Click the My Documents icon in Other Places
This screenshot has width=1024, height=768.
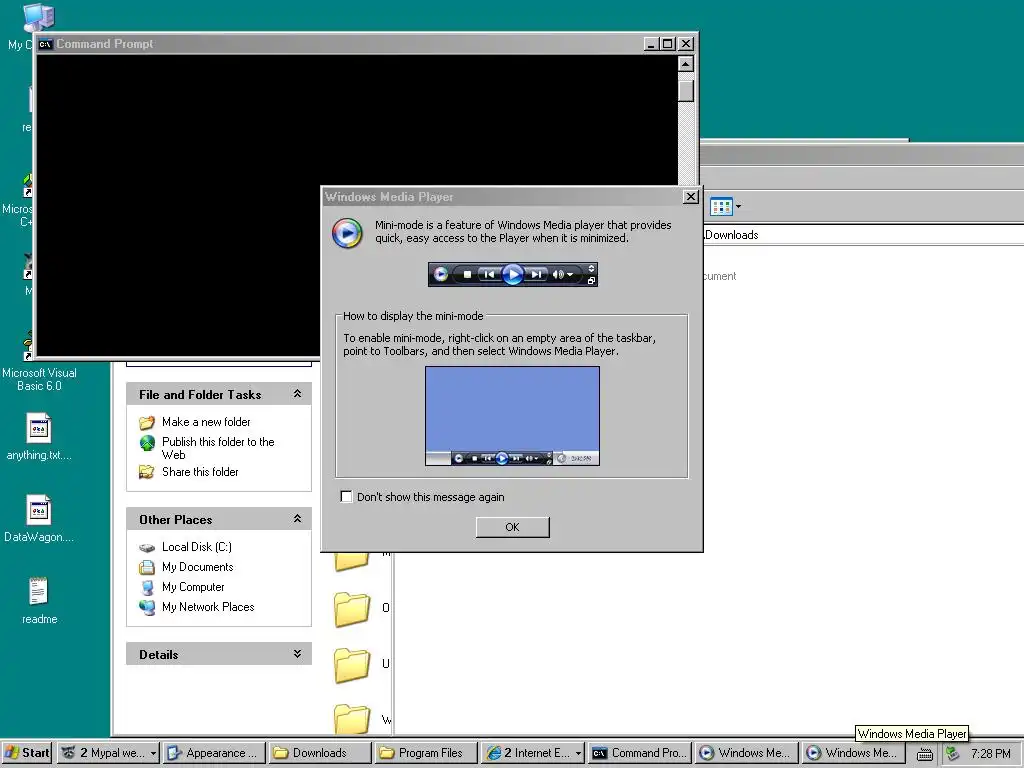(x=147, y=567)
